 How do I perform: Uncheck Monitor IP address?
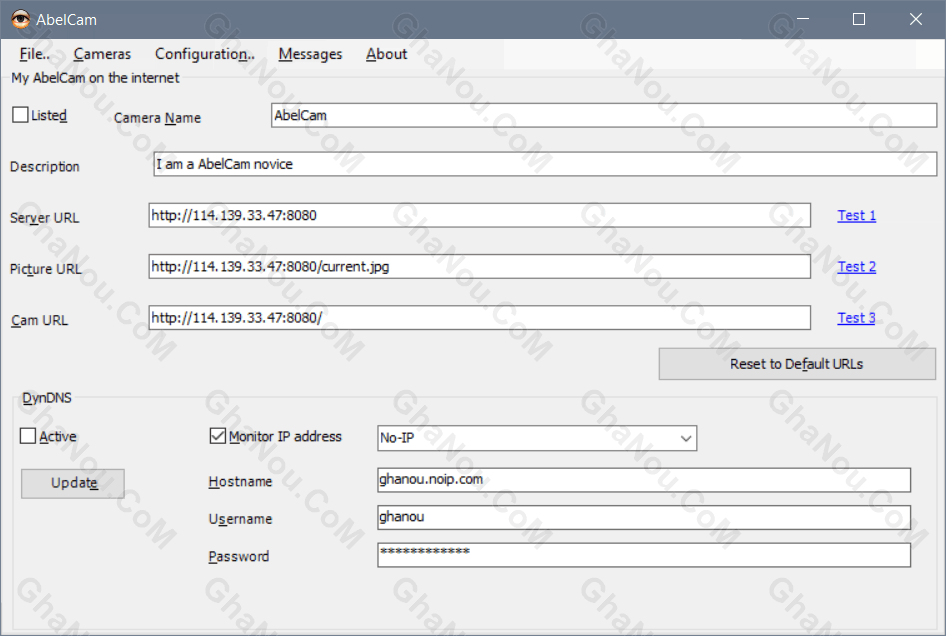tap(217, 436)
